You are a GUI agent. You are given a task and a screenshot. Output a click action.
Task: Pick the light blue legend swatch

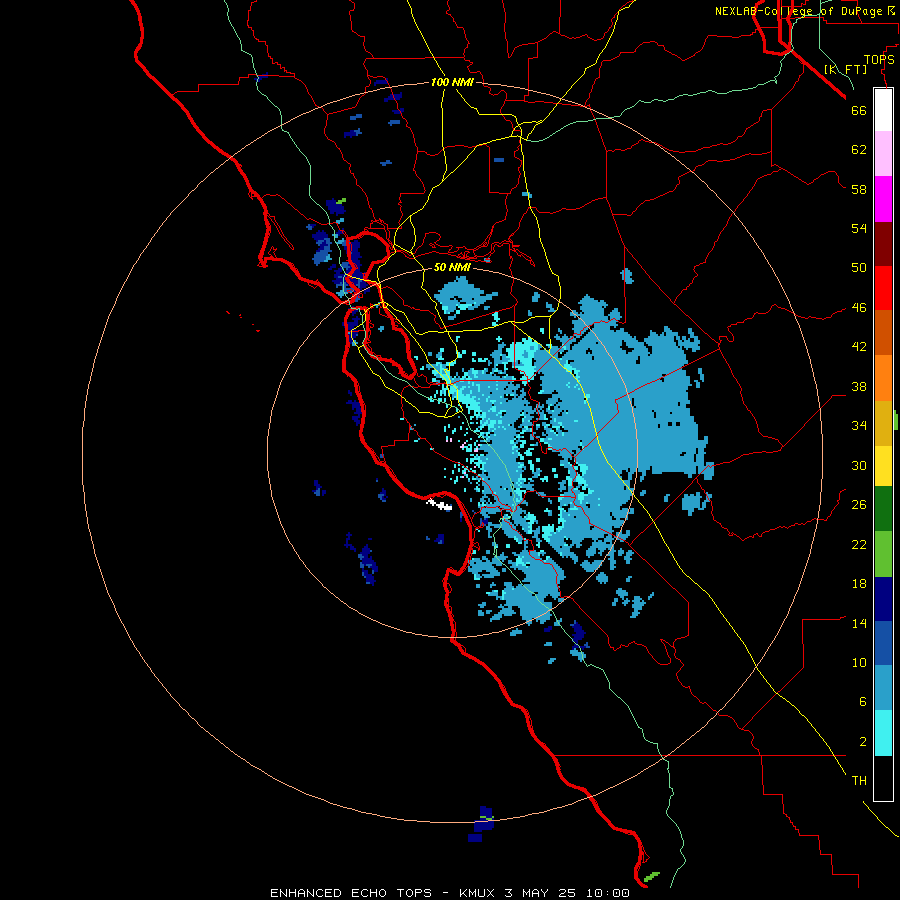coord(883,688)
